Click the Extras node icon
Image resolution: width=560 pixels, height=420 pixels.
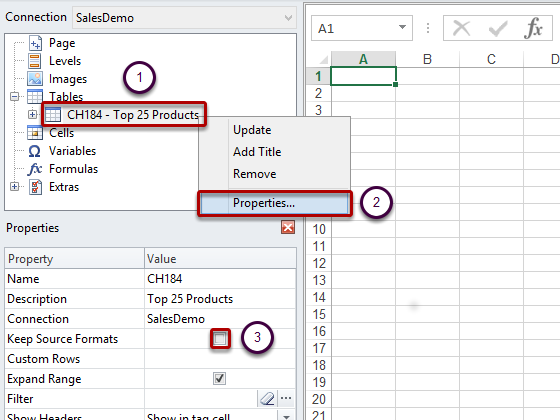(35, 187)
